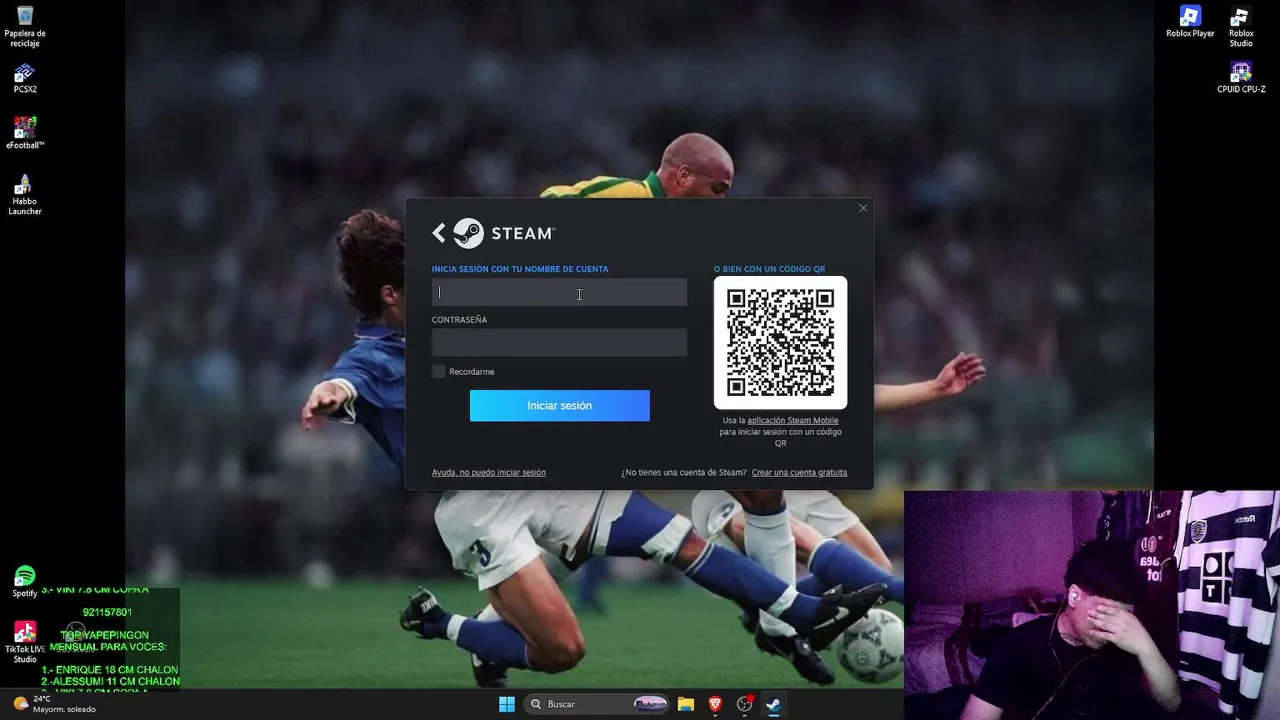Focus the Contraseña password field
The width and height of the screenshot is (1280, 720).
pyautogui.click(x=559, y=343)
